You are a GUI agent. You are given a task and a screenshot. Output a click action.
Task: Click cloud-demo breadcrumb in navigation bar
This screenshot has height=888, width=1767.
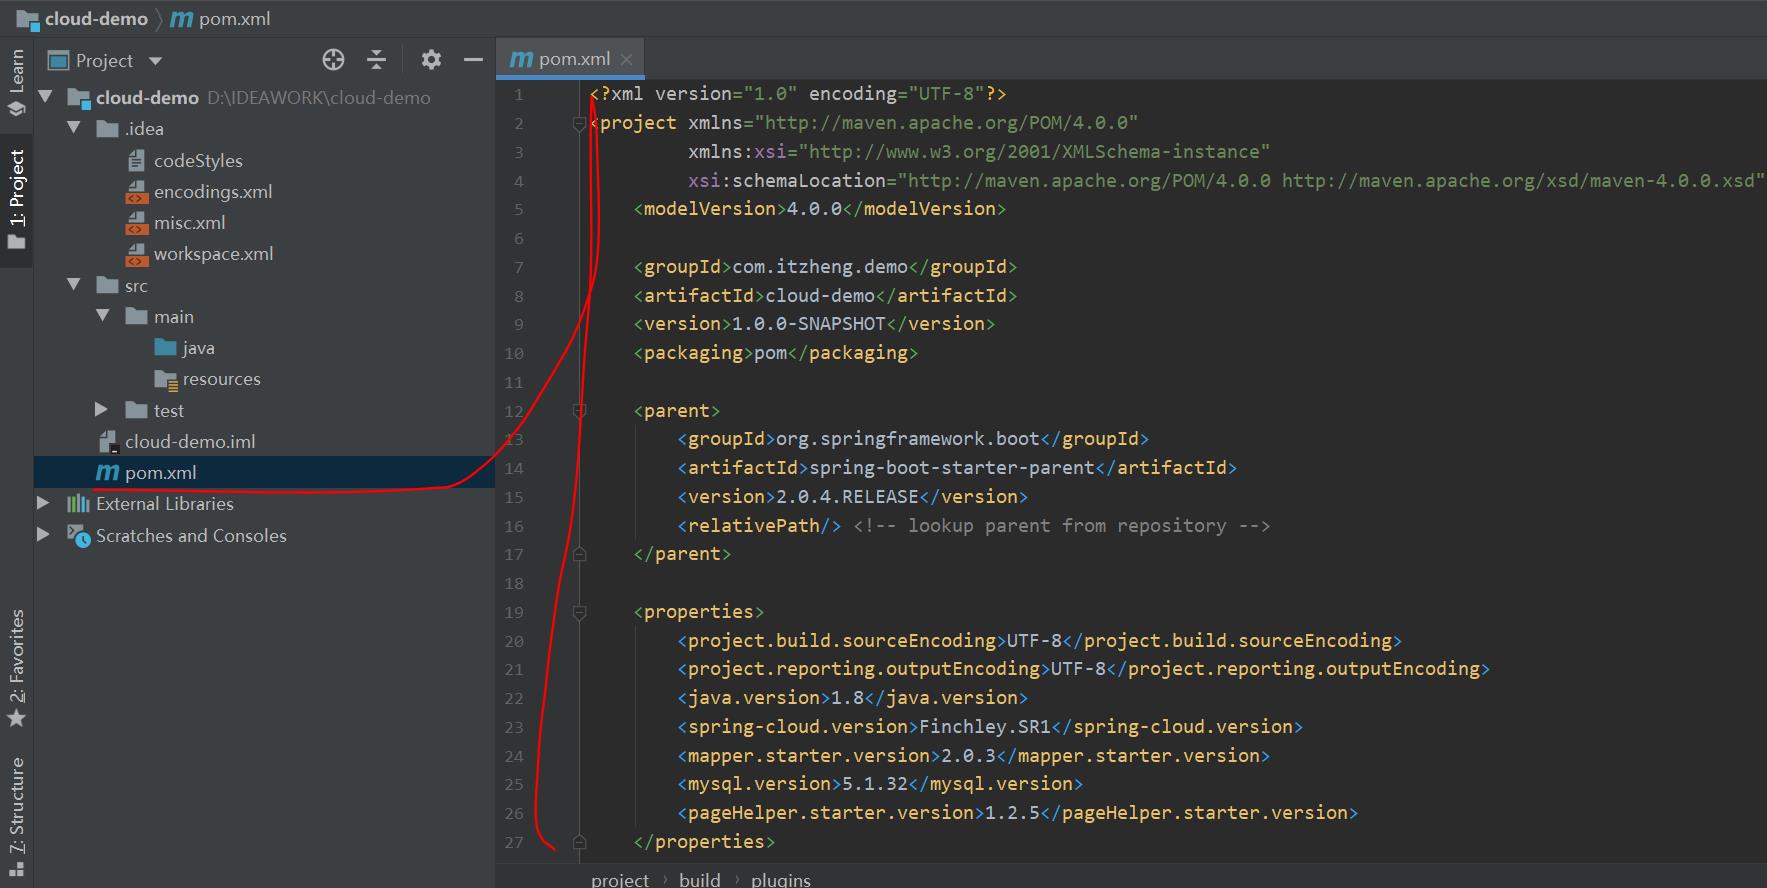click(x=96, y=19)
